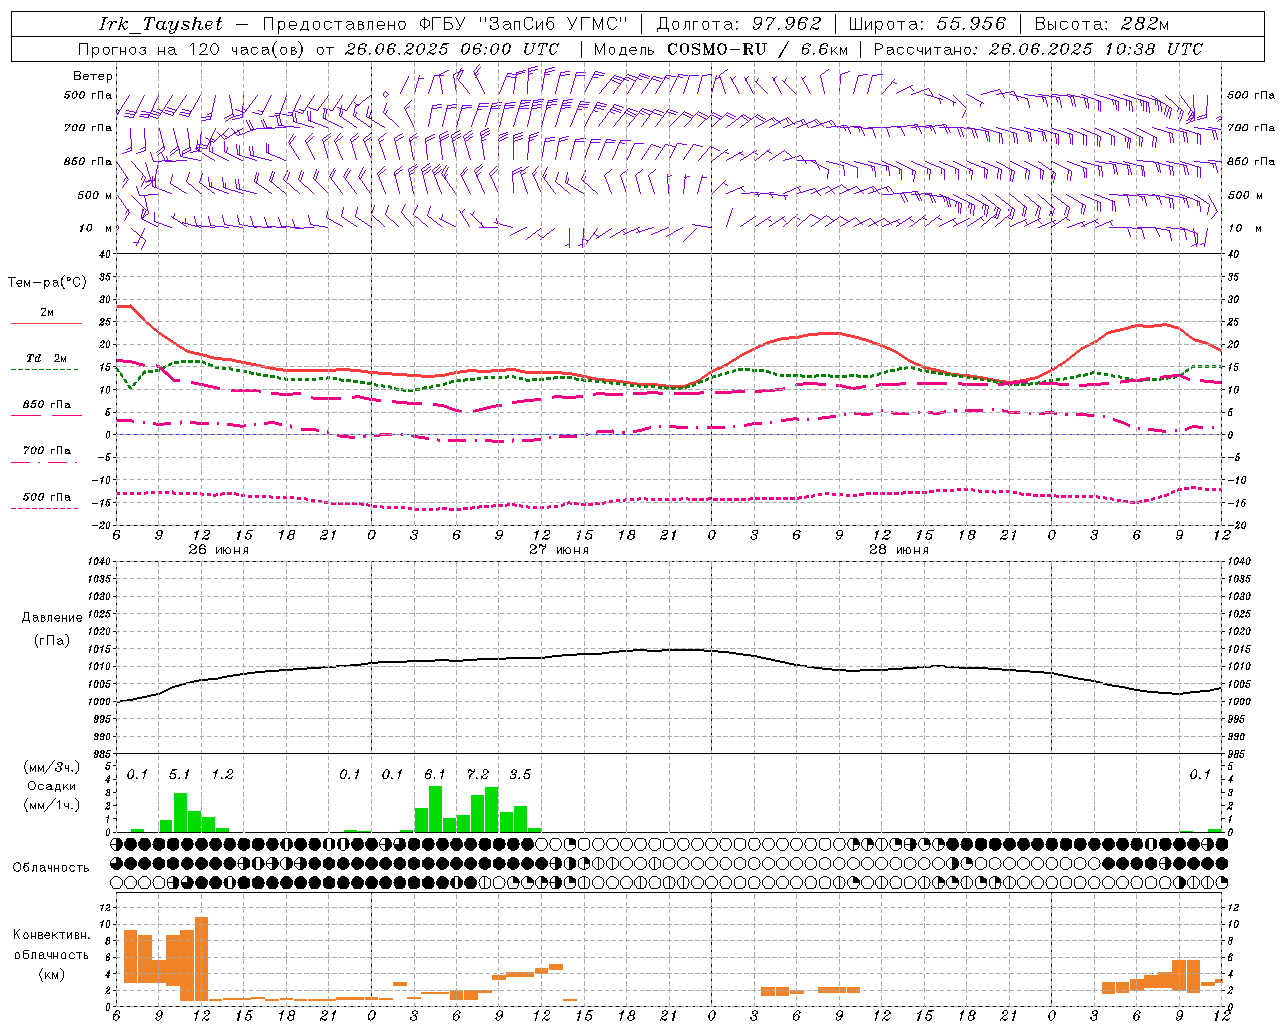Viewport: 1280px width, 1024px height.
Task: Select the provider text ФГБУ "ЗапСиб УГМС"
Action: (x=521, y=24)
